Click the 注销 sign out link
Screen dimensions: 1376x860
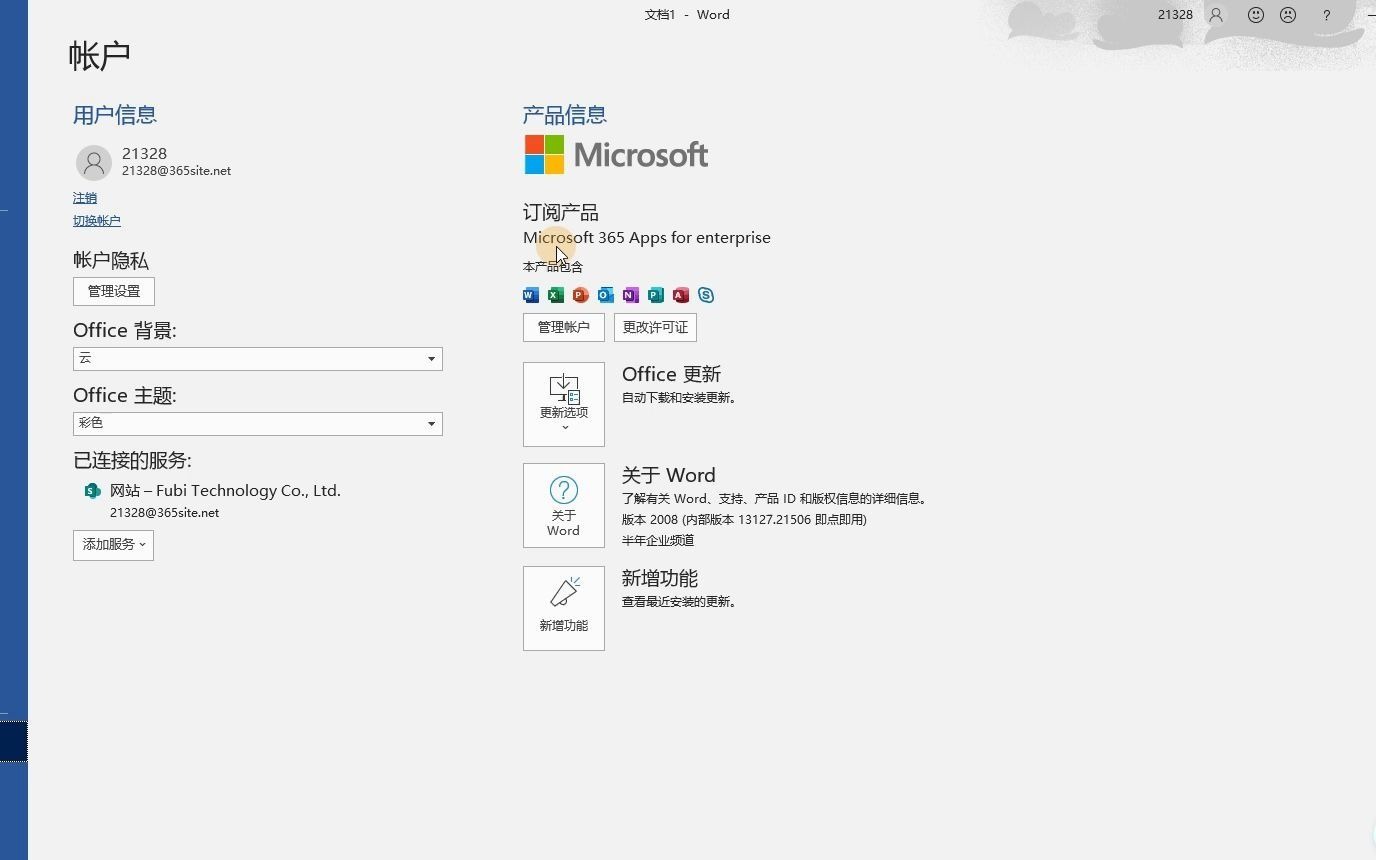point(85,198)
